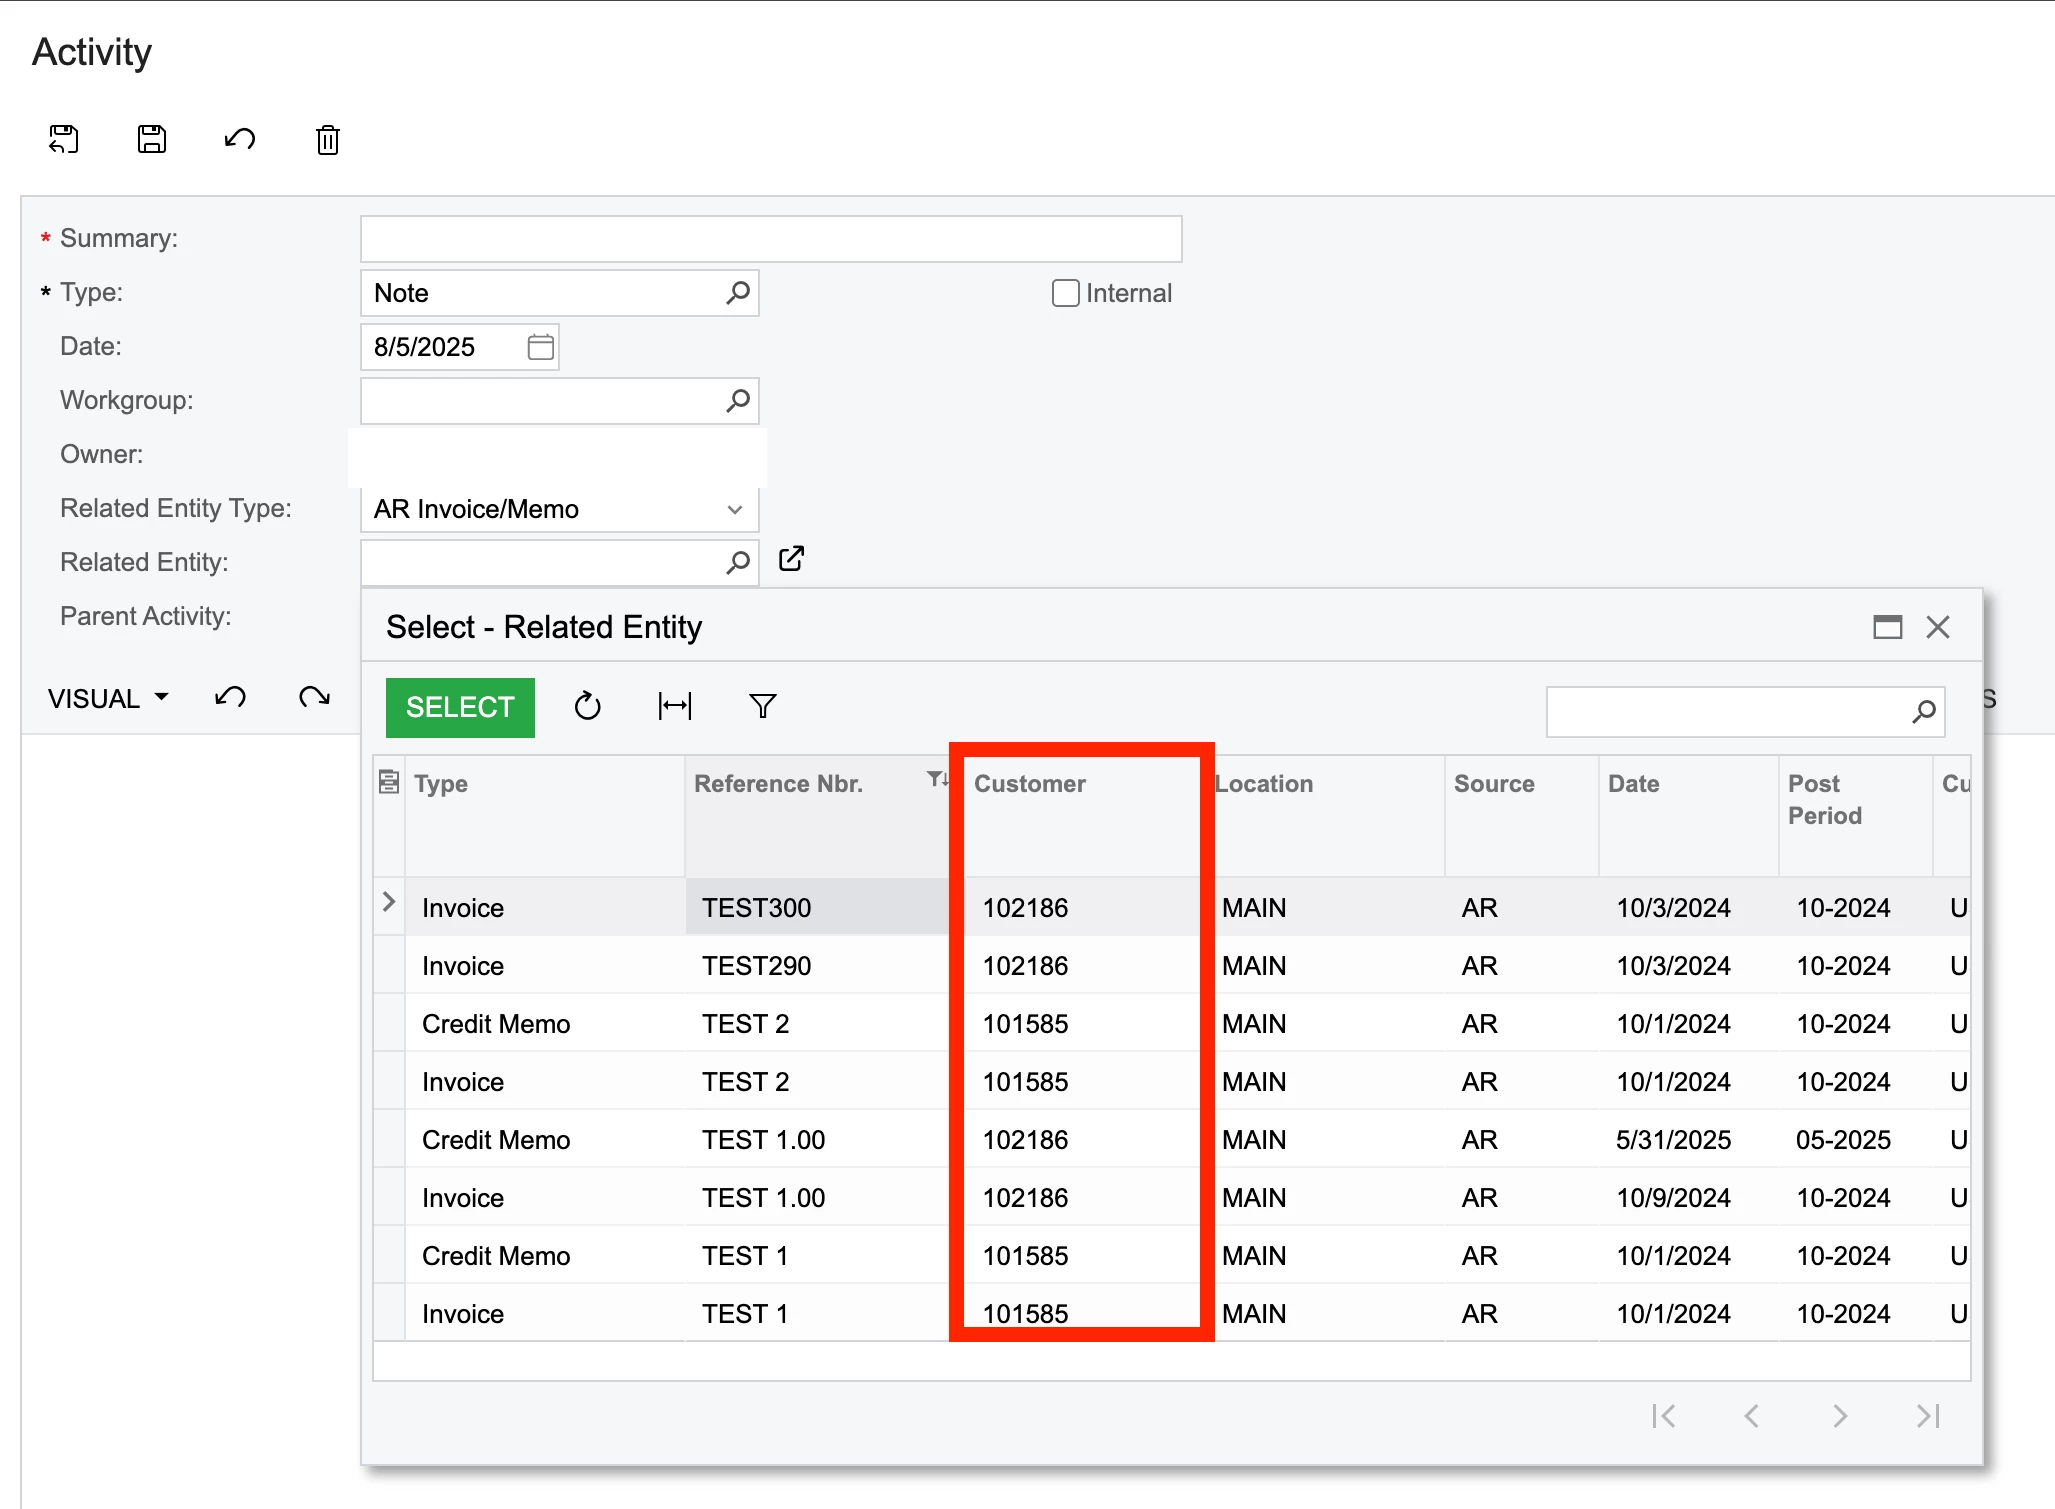
Task: Go to next page of results
Action: (1840, 1416)
